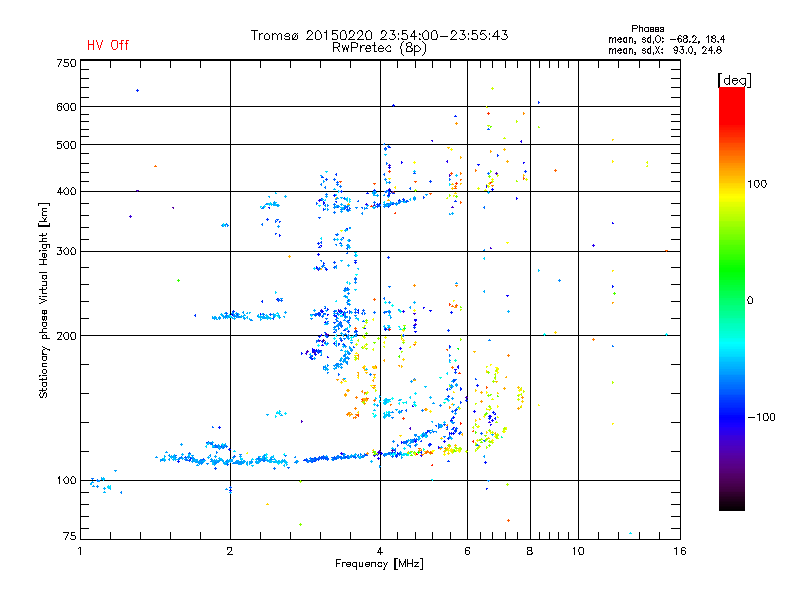Click the colorbar tick label '0'
Image resolution: width=800 pixels, height=600 pixels.
[750, 301]
